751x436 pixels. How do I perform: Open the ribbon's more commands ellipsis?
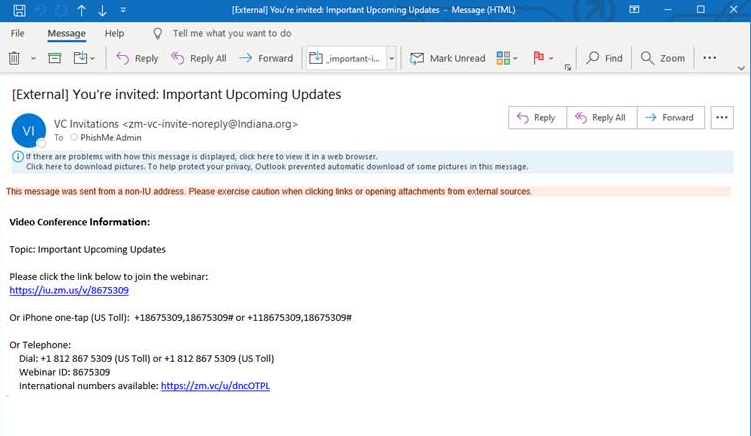pyautogui.click(x=709, y=58)
